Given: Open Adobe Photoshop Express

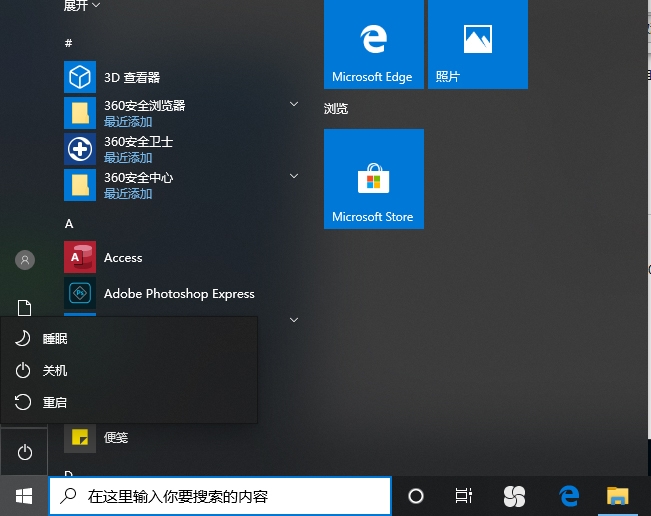Looking at the screenshot, I should (183, 293).
